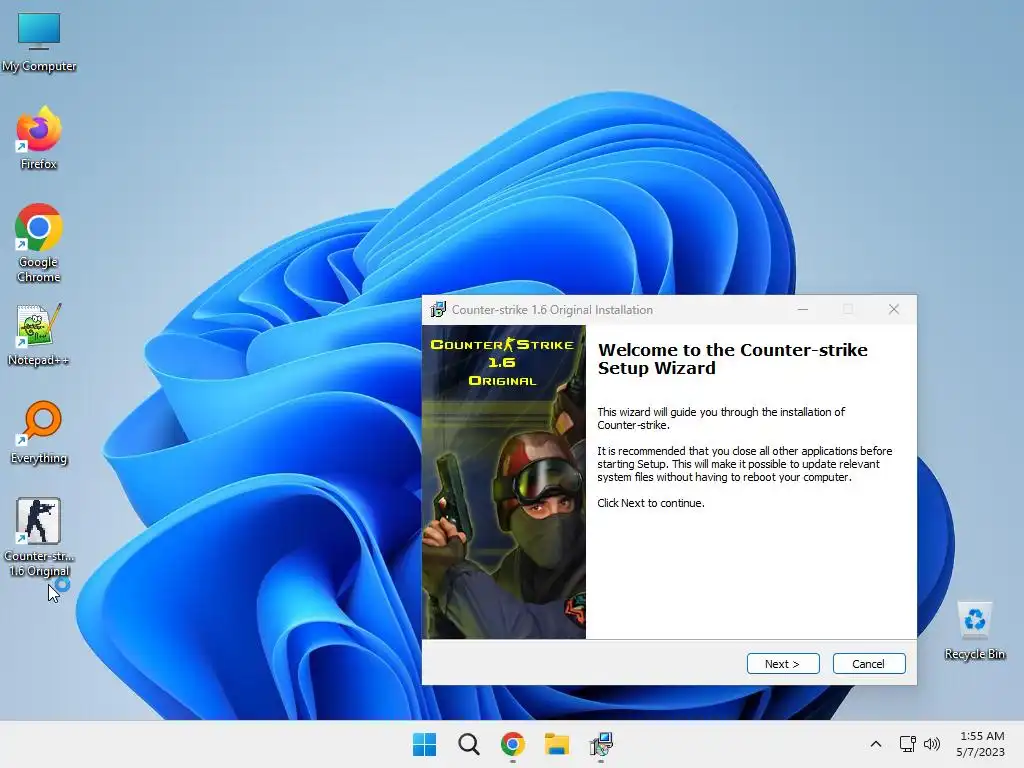Open network status tray icon
This screenshot has height=768, width=1024.
(x=907, y=744)
